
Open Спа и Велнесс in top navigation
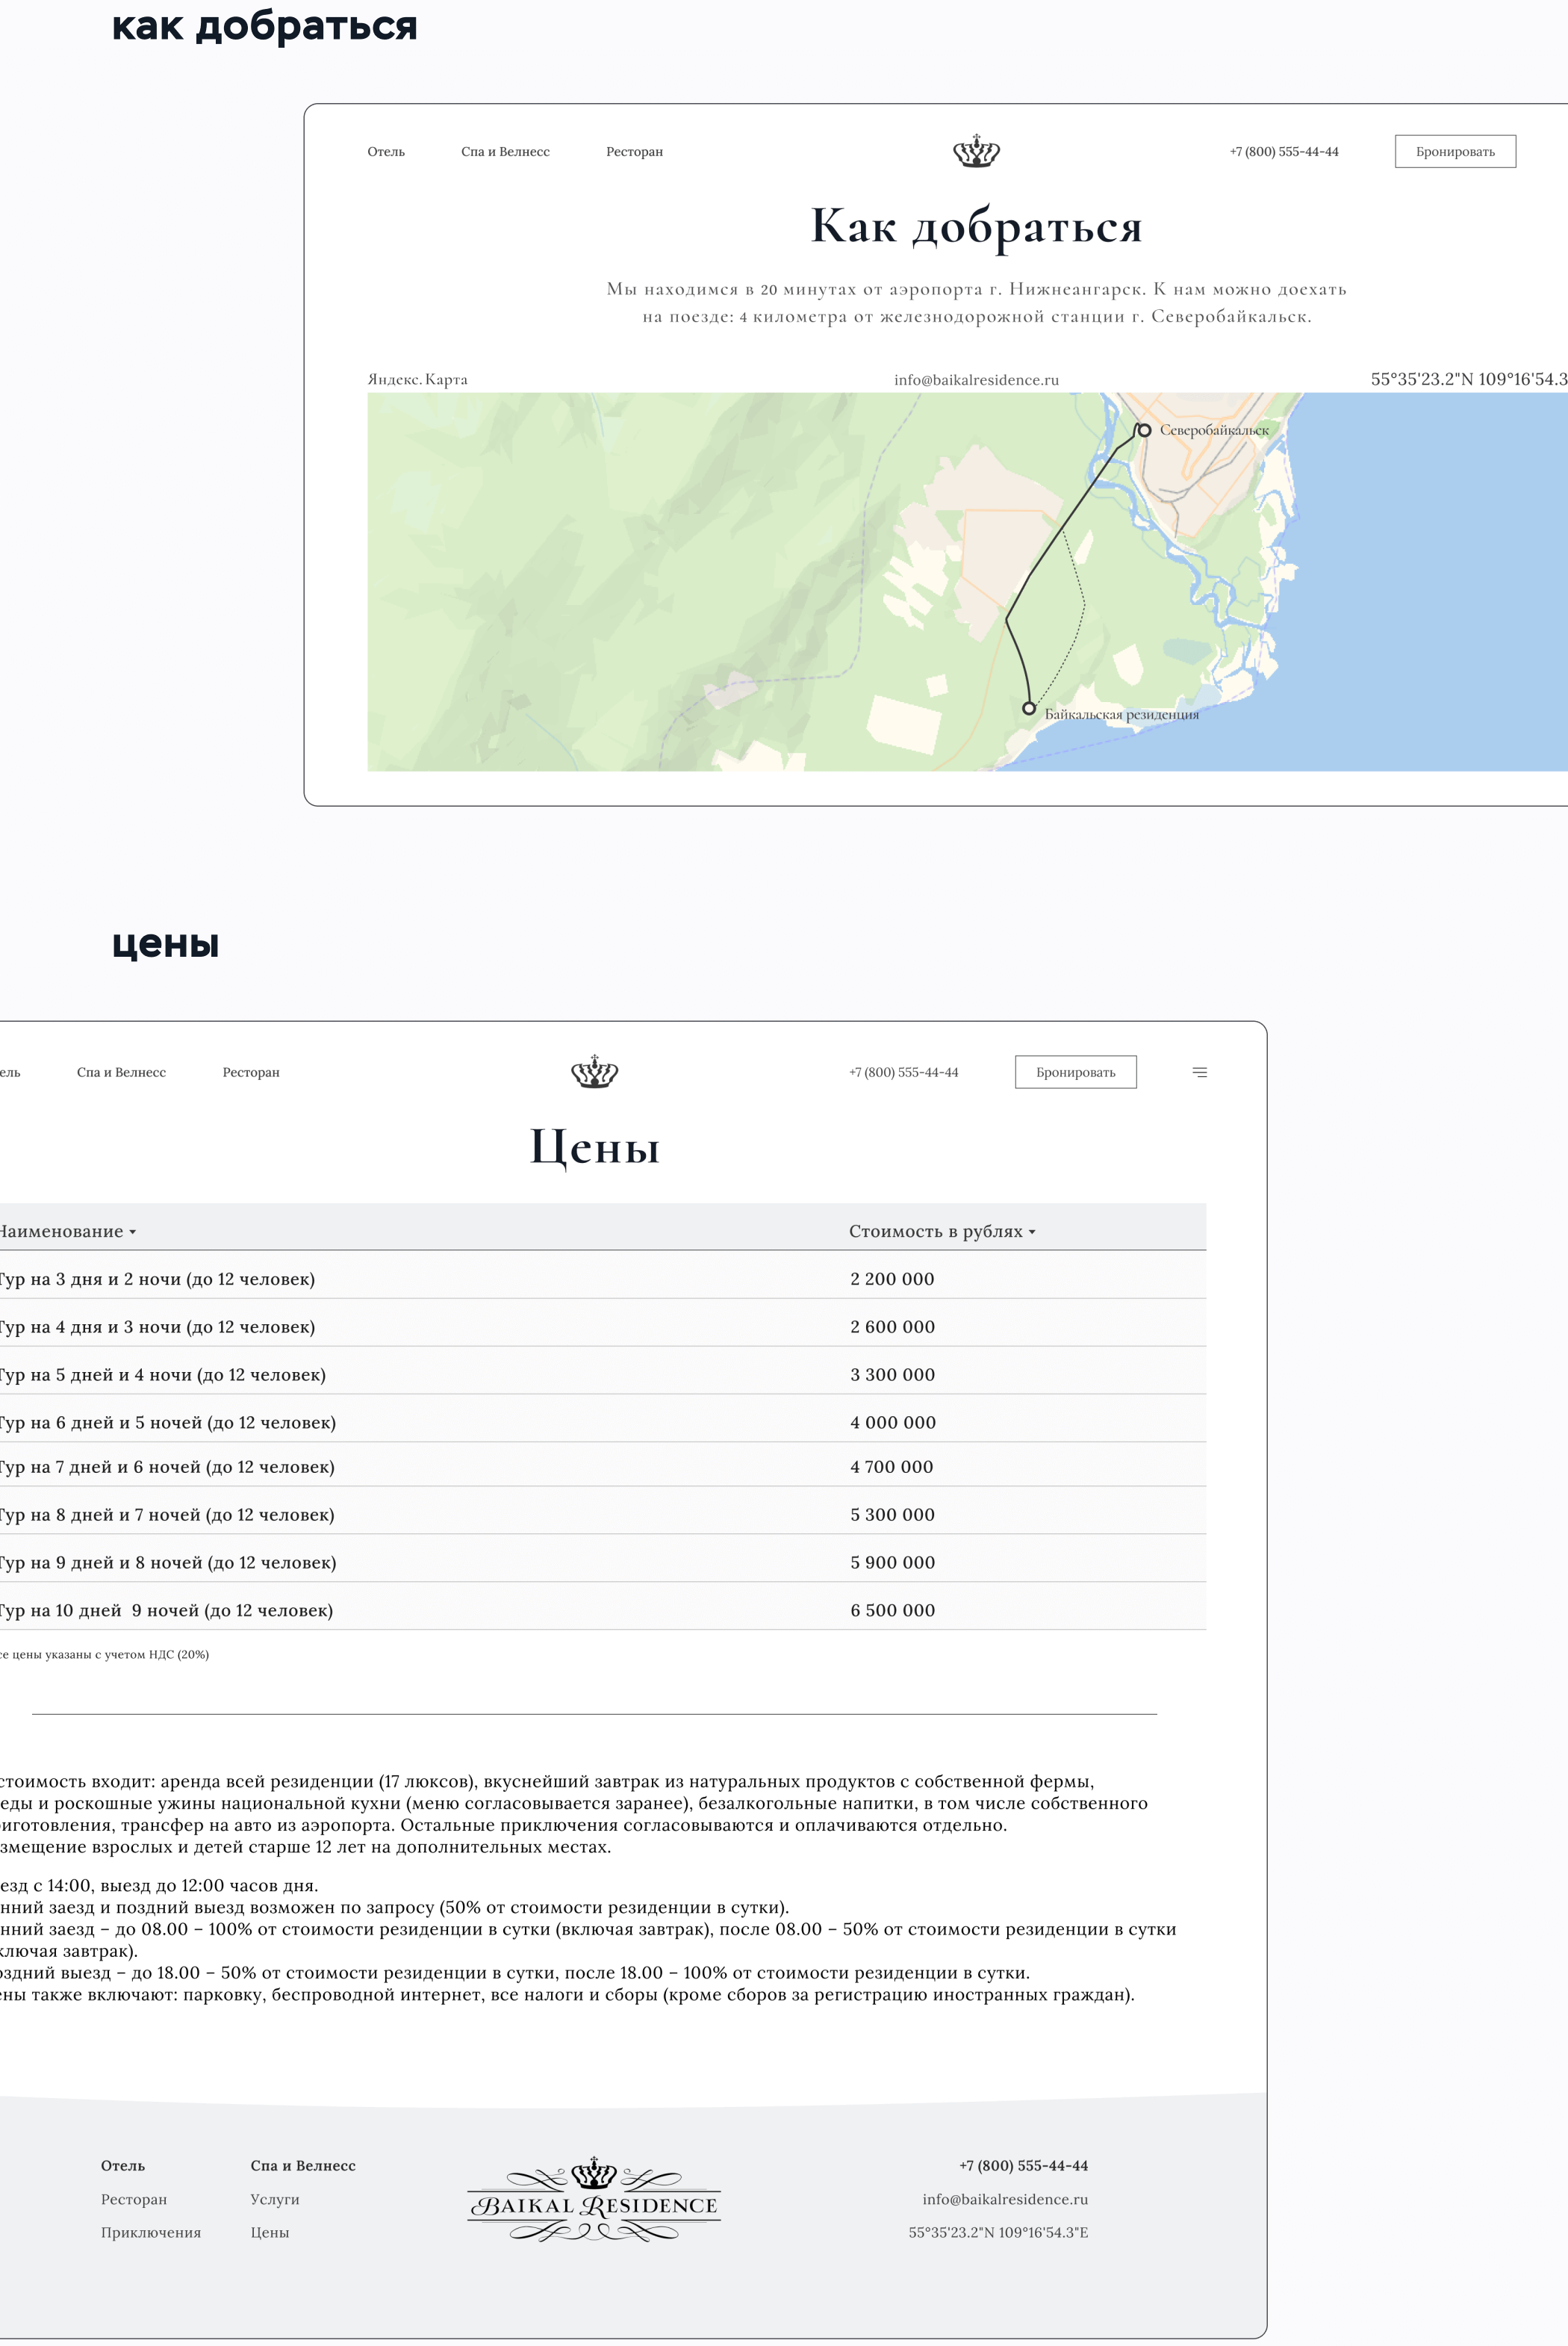[x=505, y=152]
